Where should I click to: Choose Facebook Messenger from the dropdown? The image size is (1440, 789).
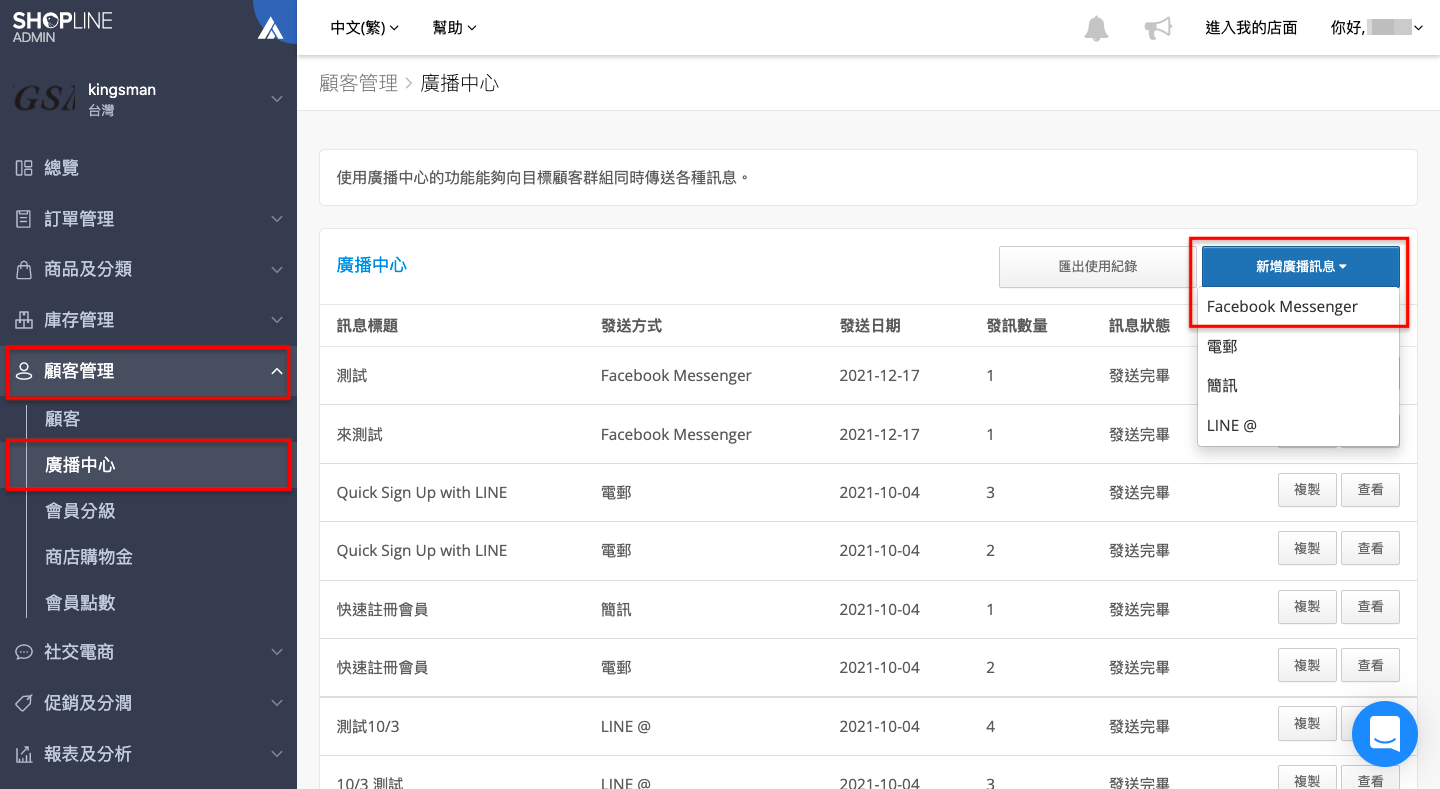pyautogui.click(x=1298, y=307)
